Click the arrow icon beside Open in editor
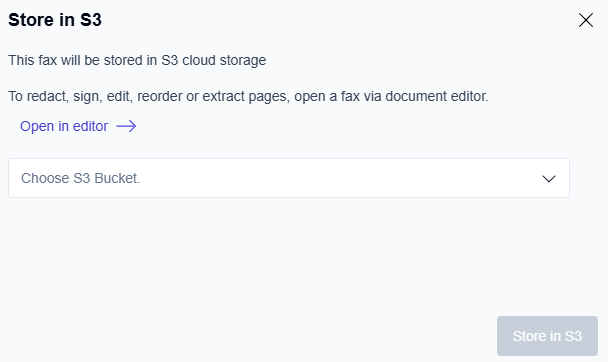Viewport: 608px width, 362px height. pos(126,126)
